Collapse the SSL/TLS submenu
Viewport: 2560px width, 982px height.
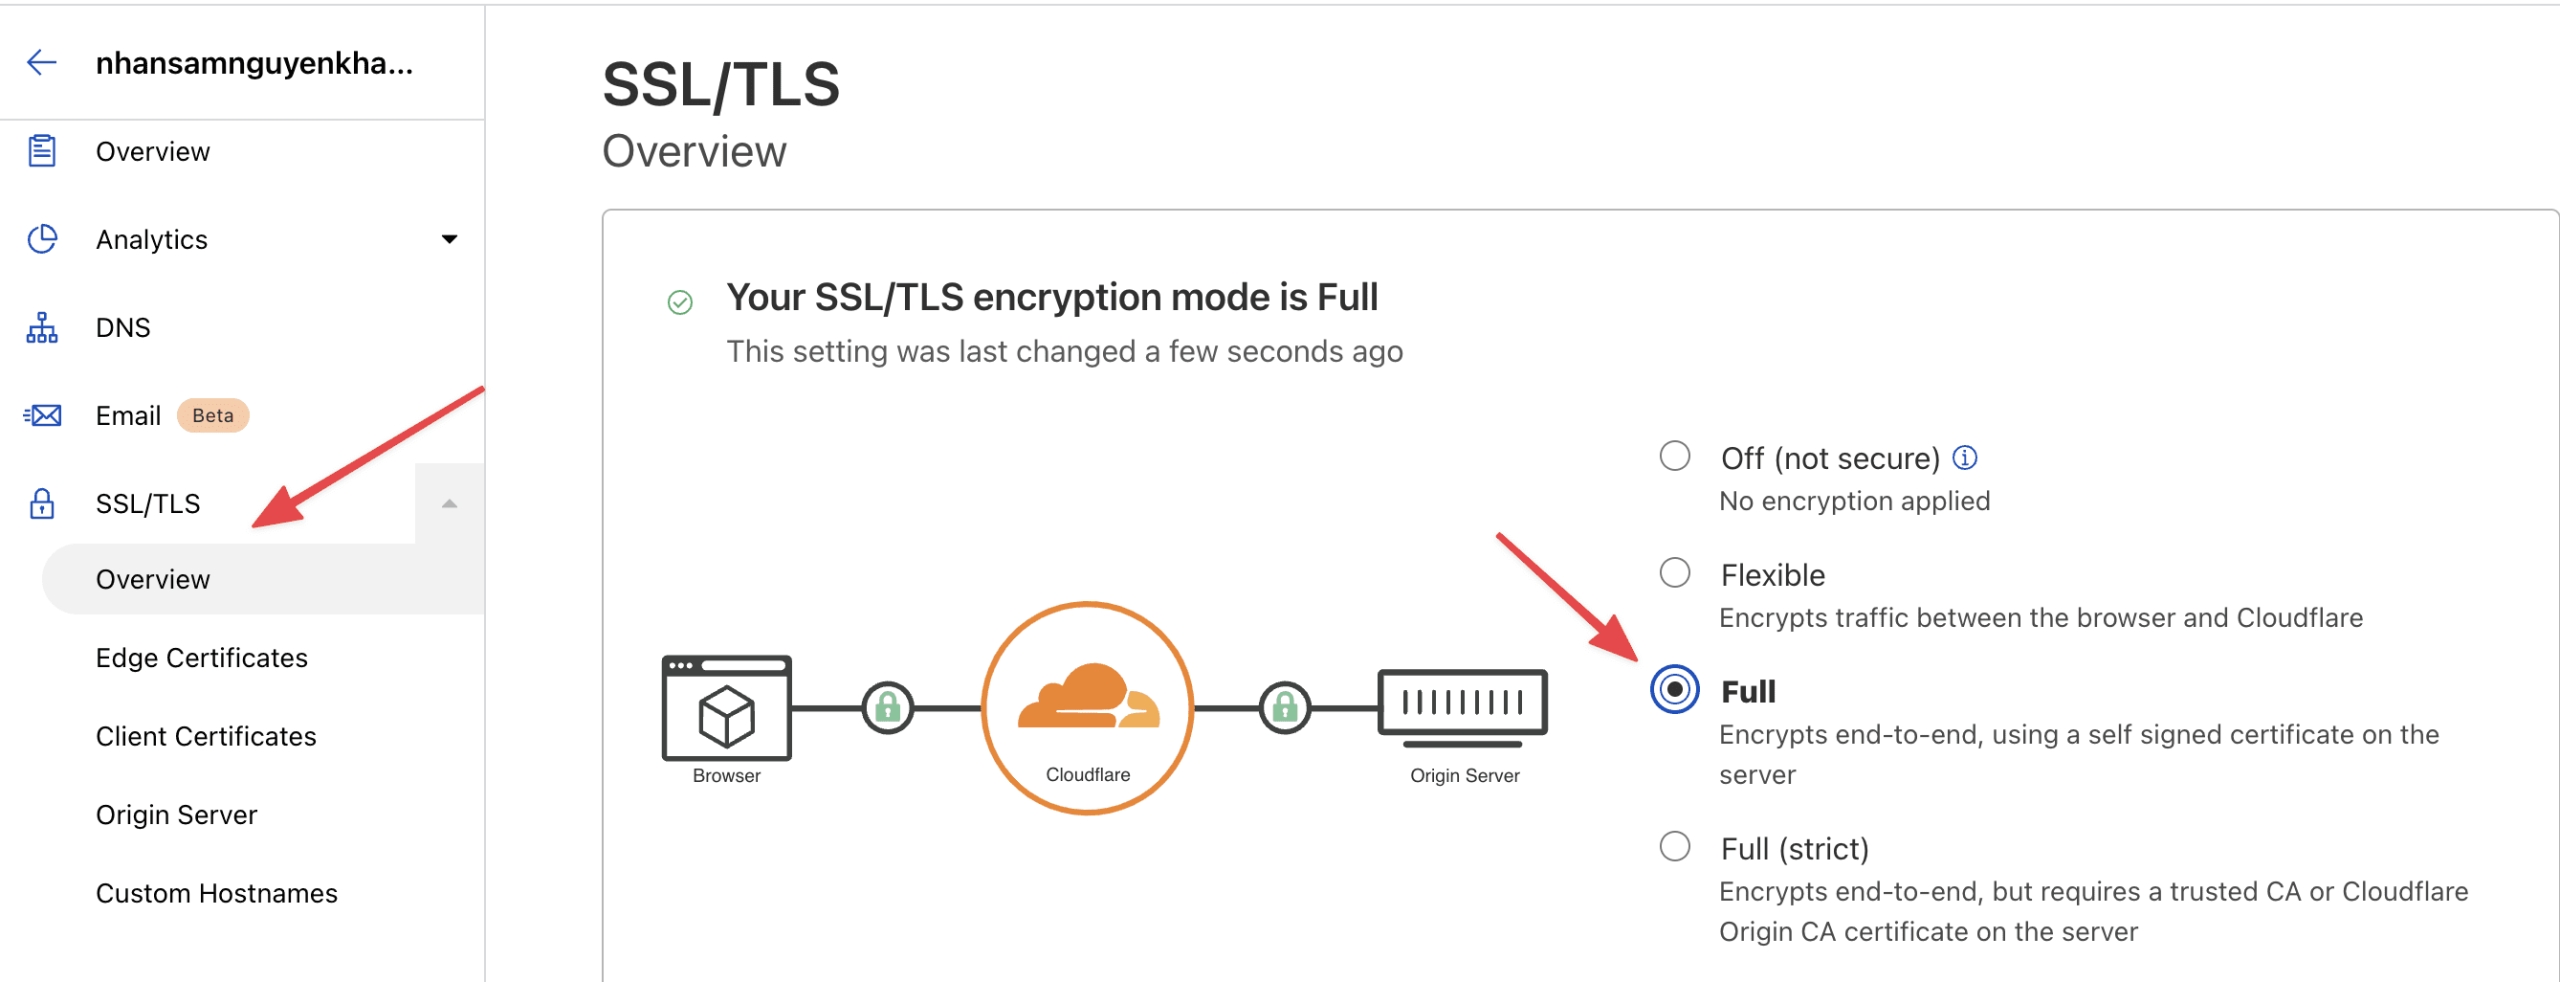452,503
